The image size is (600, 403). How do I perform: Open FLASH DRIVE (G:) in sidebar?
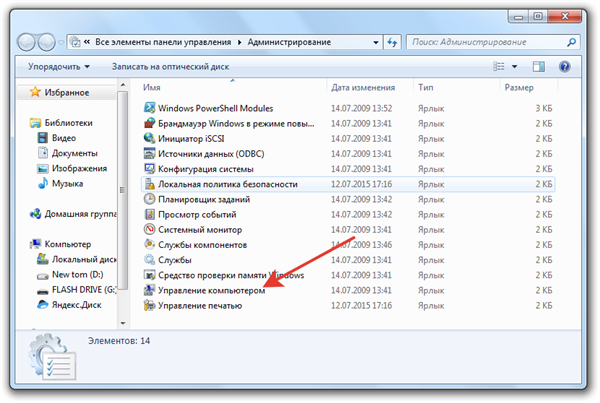click(x=84, y=290)
